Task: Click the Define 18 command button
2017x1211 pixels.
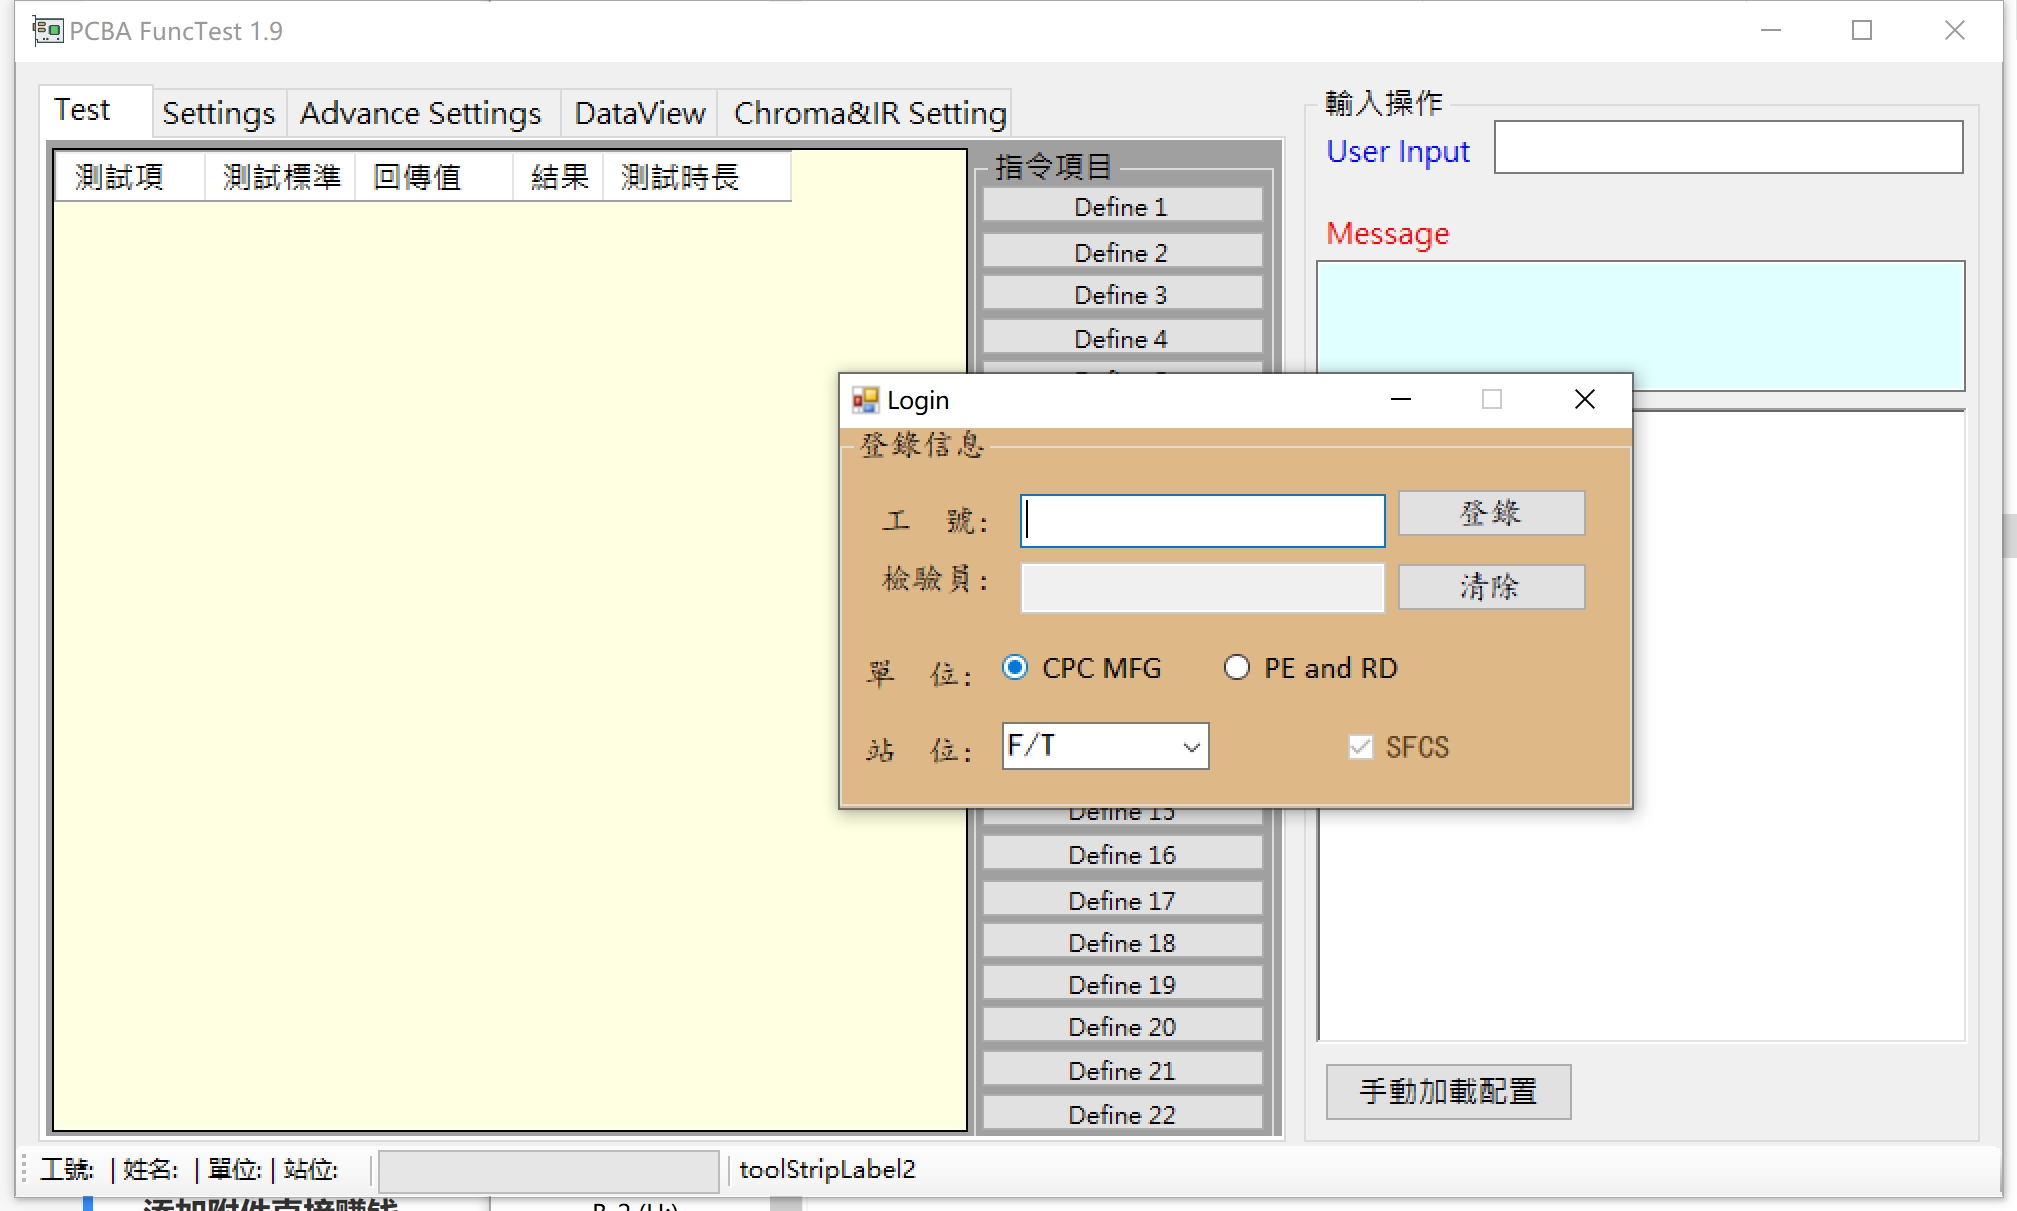Action: click(x=1122, y=943)
